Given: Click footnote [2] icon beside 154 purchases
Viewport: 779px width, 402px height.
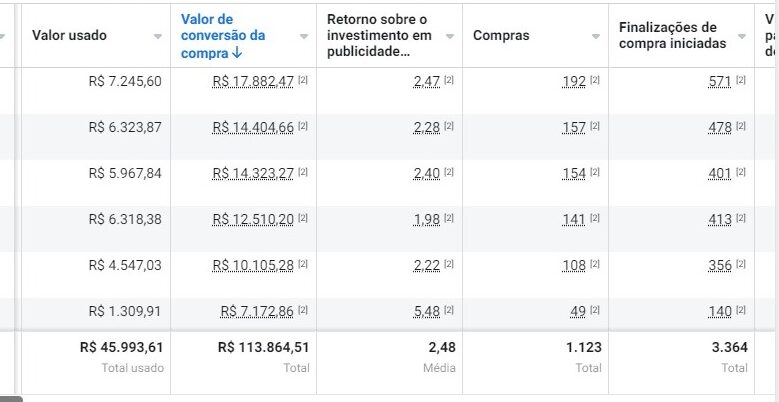Looking at the screenshot, I should point(595,173).
